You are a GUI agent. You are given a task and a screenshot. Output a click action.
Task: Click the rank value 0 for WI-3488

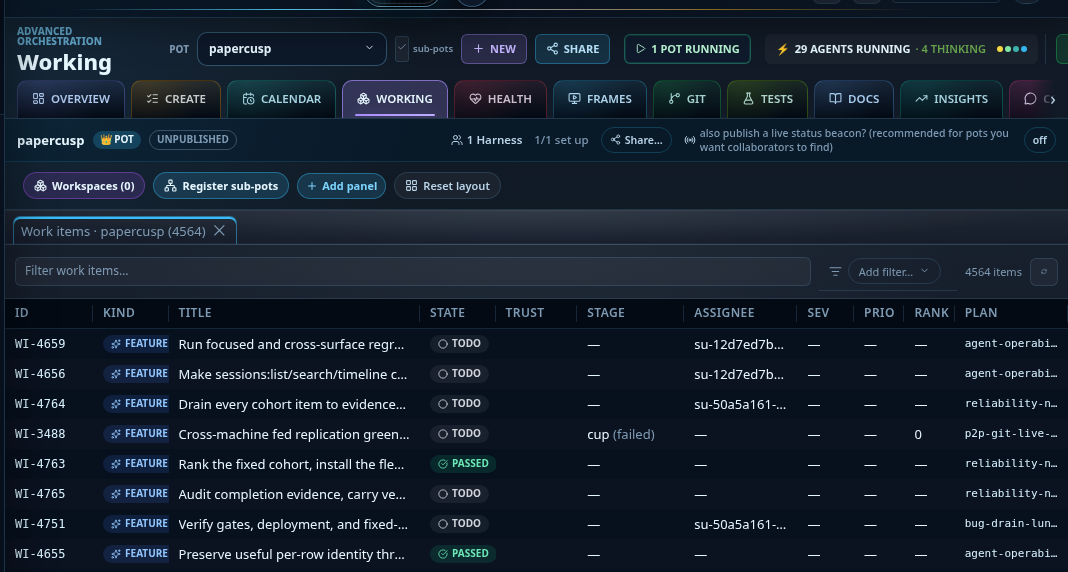coord(918,434)
